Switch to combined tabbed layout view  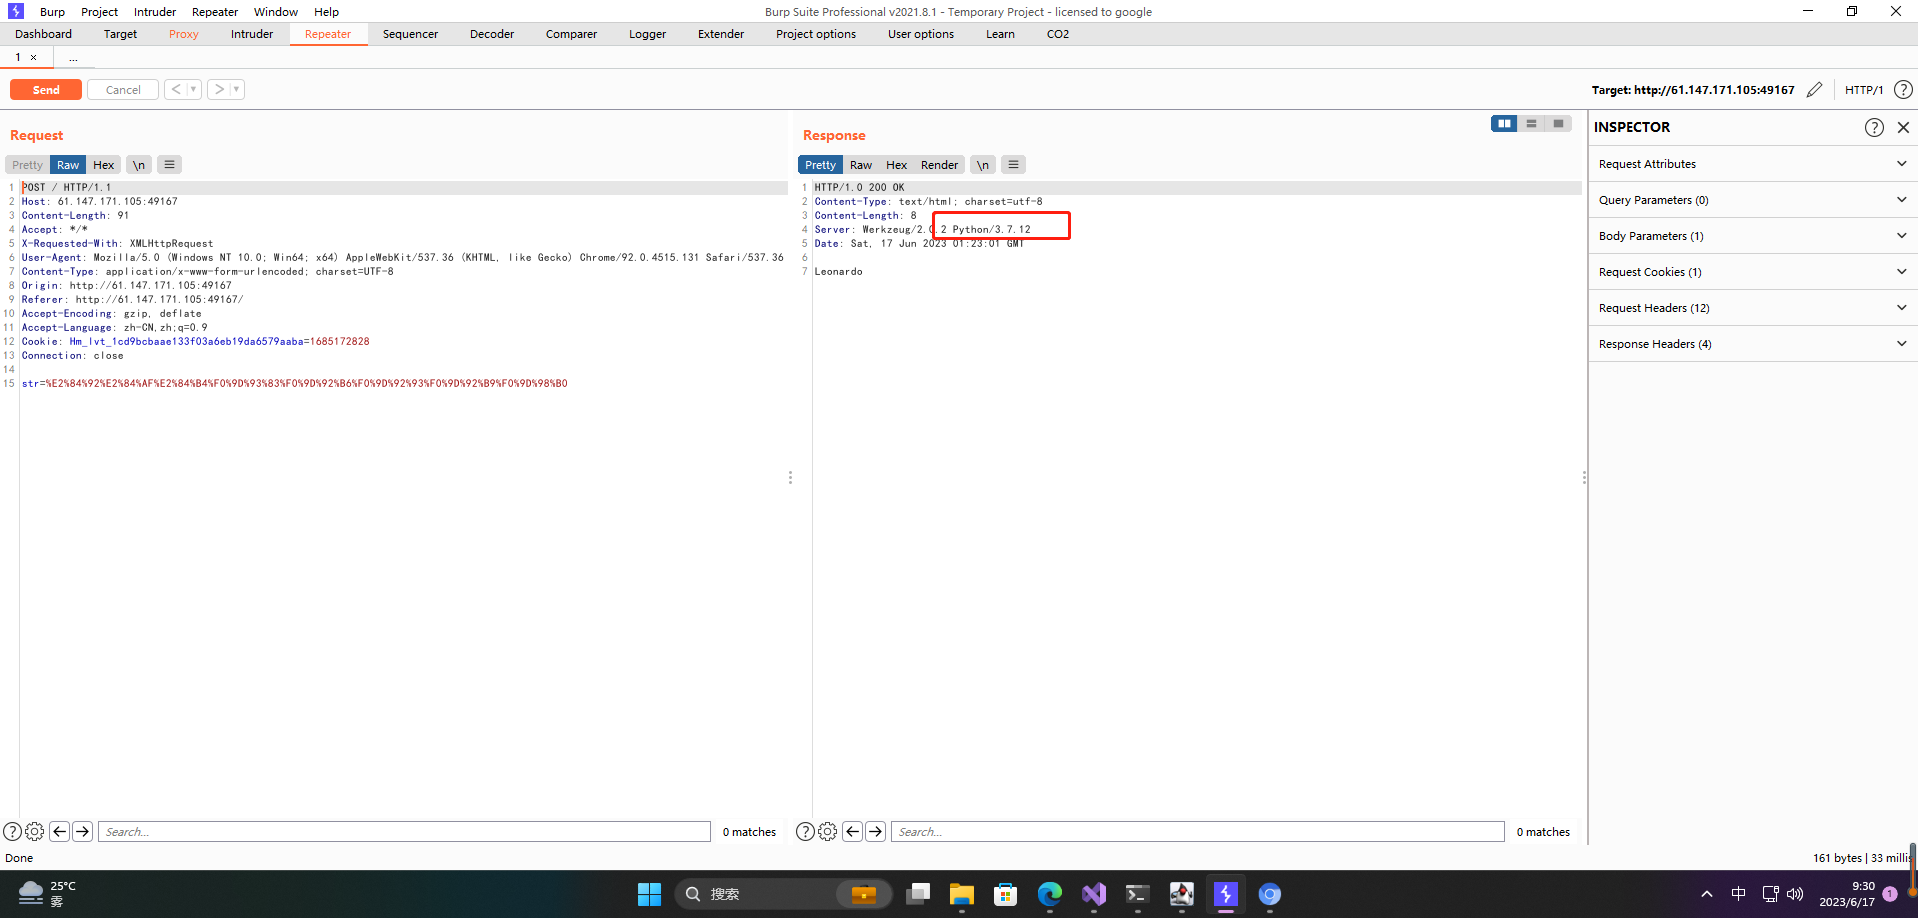pyautogui.click(x=1558, y=124)
